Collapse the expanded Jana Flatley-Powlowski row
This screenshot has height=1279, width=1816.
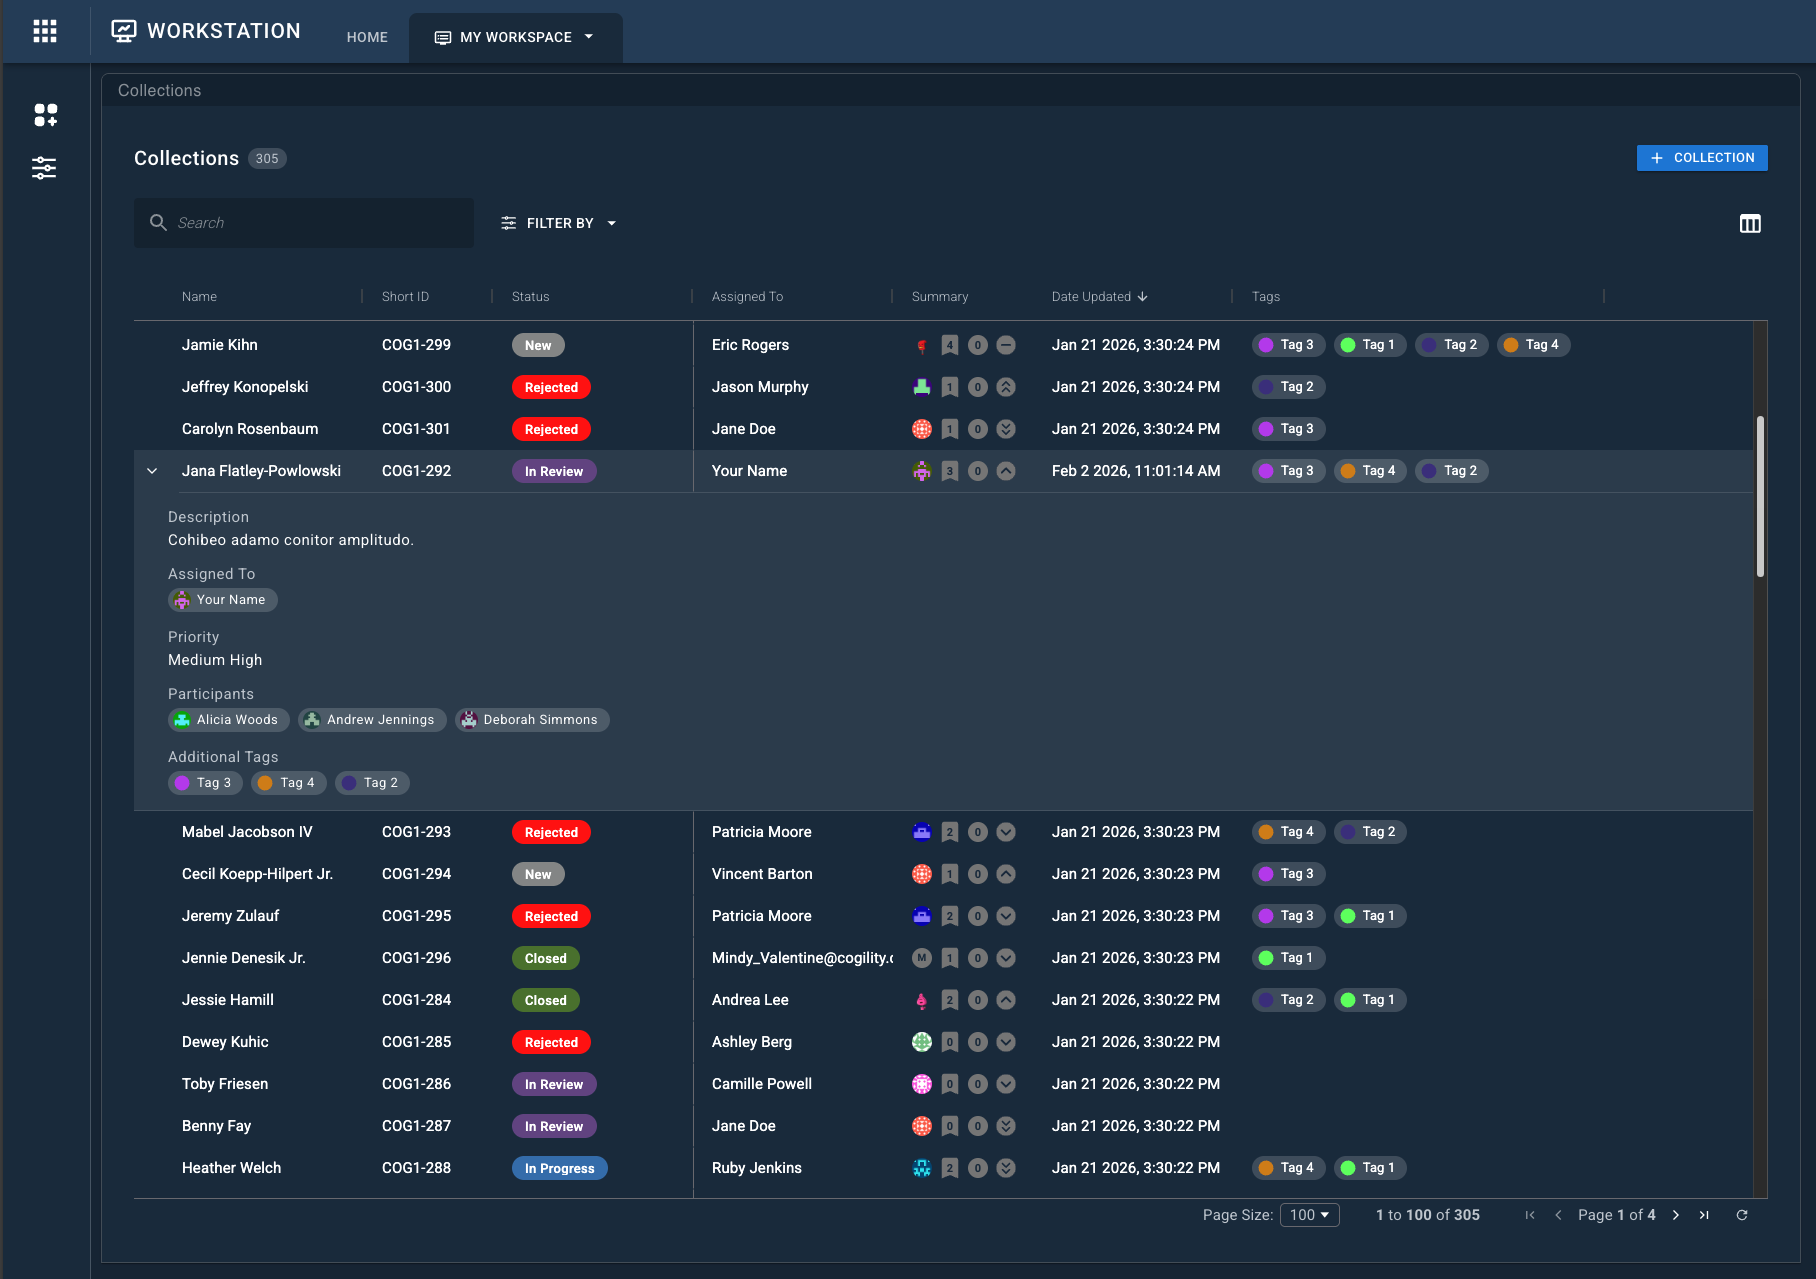151,470
